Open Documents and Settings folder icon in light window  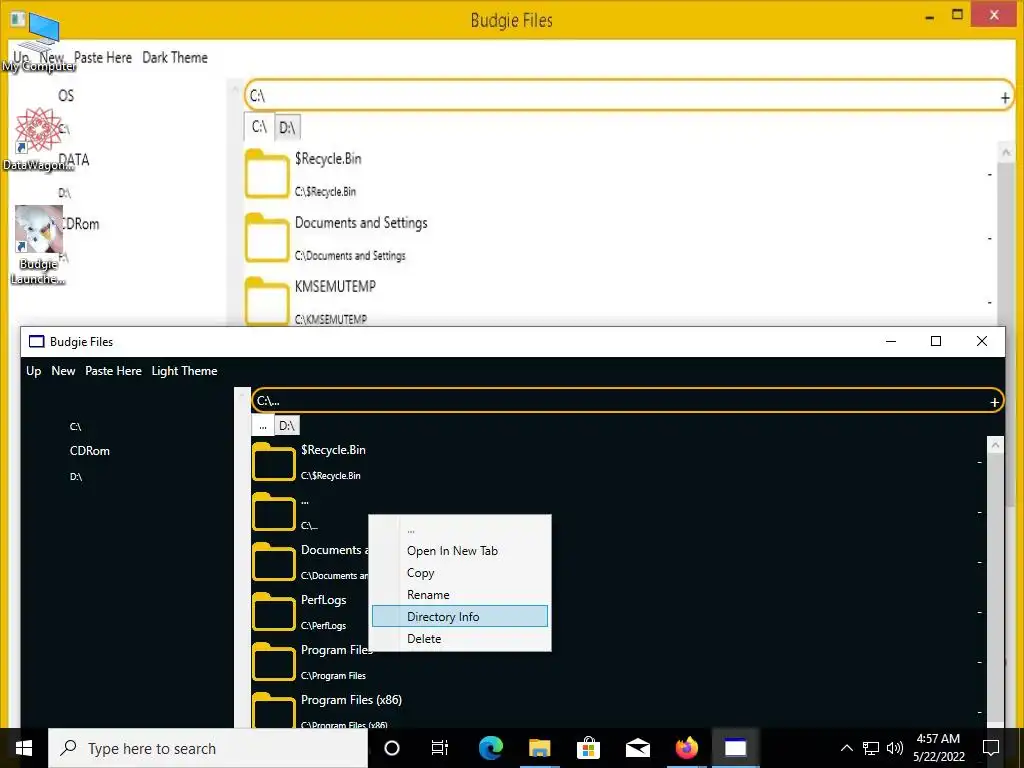[267, 238]
